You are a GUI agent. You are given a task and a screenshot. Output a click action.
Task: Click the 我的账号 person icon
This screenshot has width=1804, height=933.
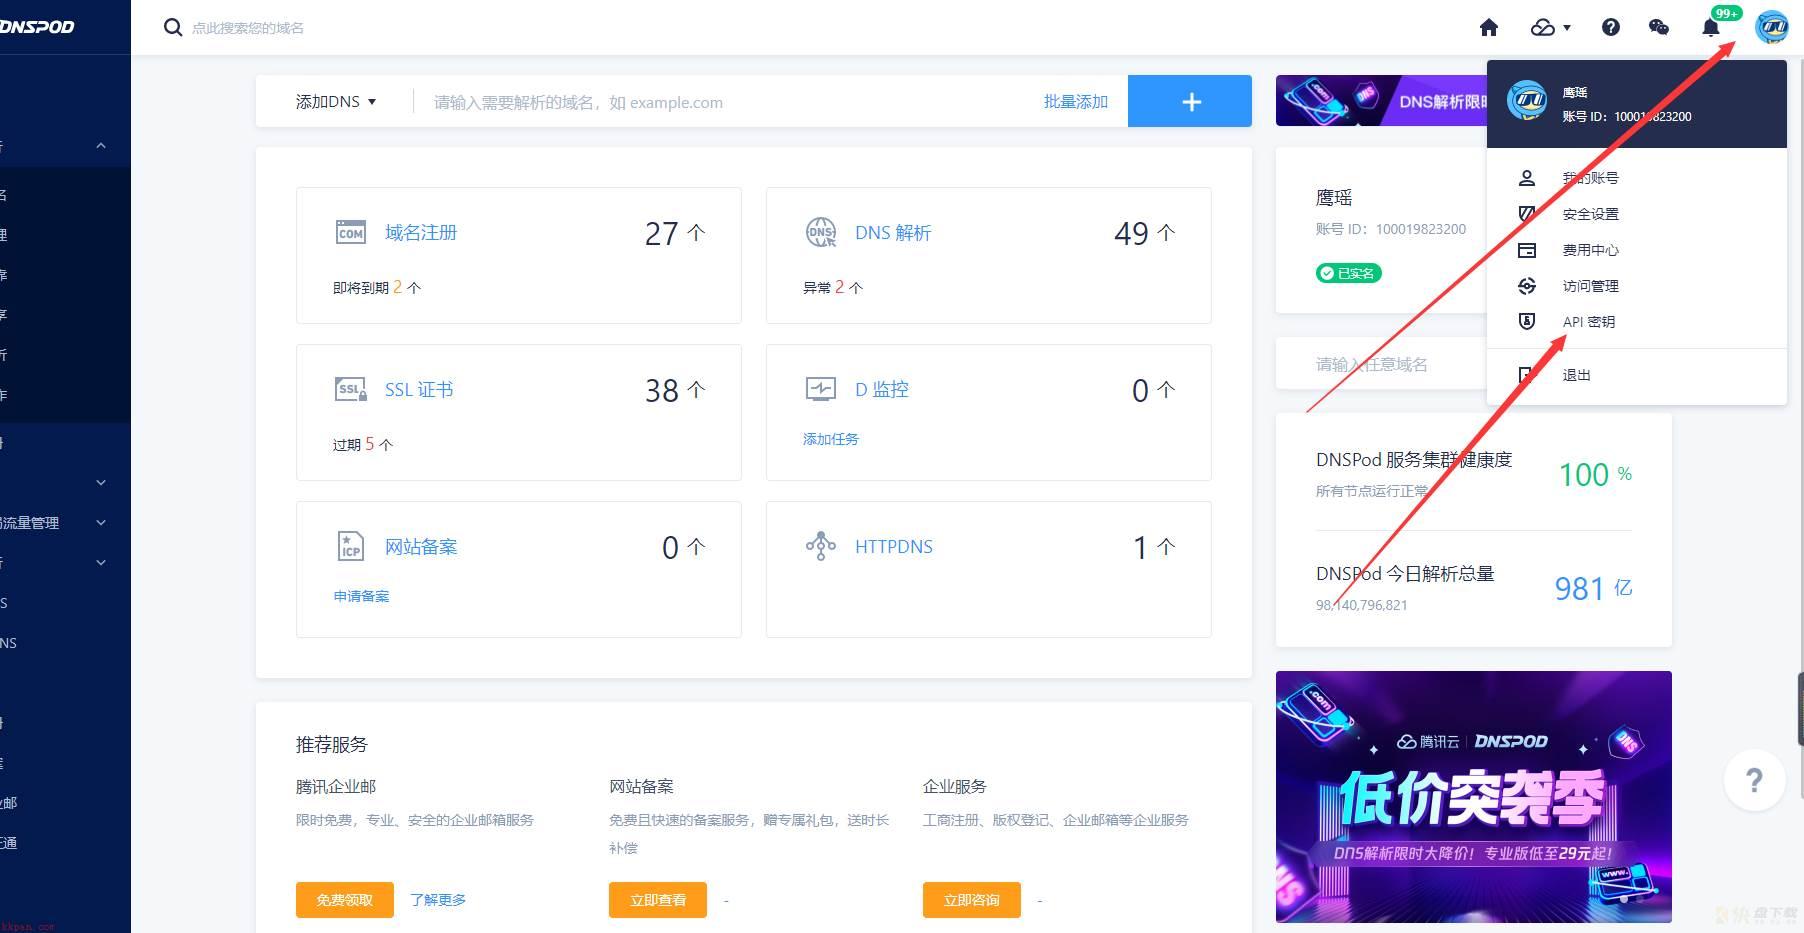pos(1527,178)
